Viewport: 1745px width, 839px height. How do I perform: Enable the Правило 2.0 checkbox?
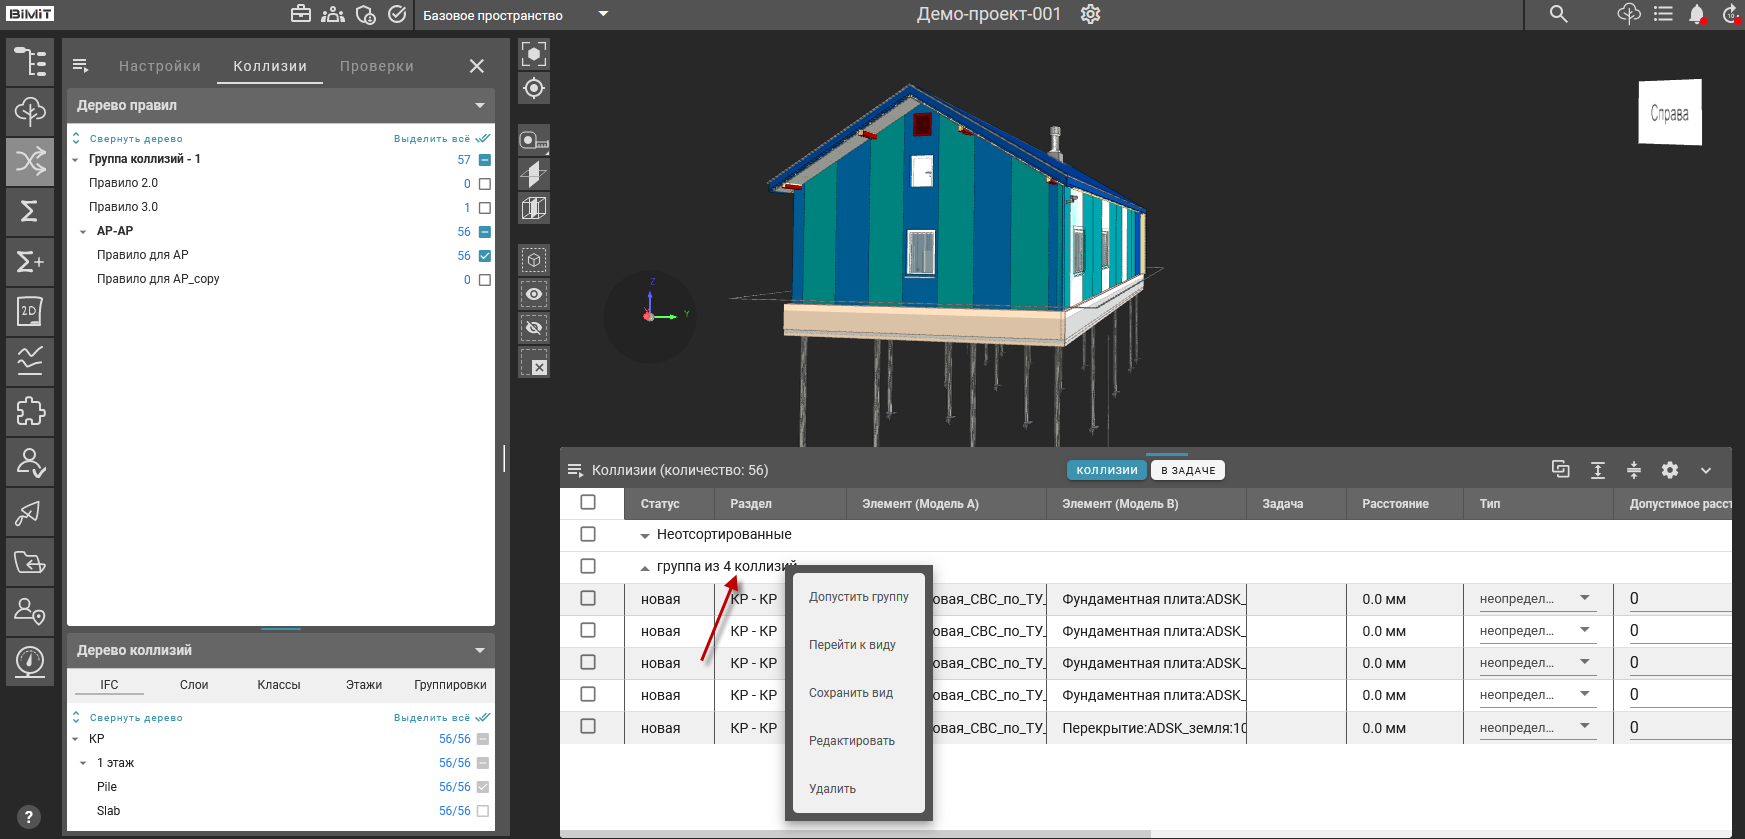click(x=485, y=184)
